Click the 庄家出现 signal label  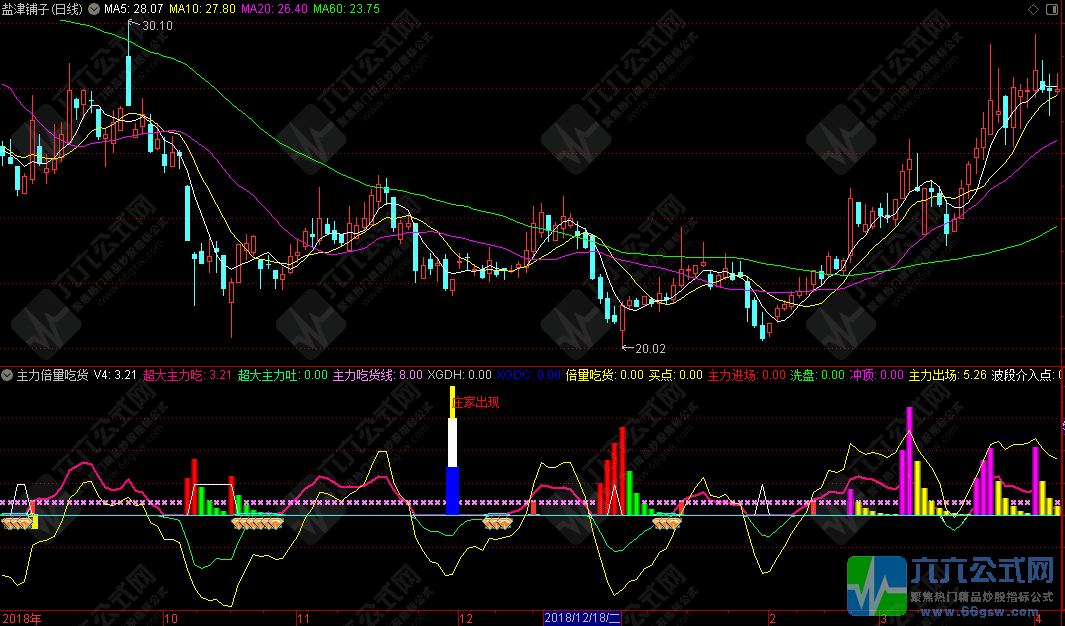tap(476, 402)
